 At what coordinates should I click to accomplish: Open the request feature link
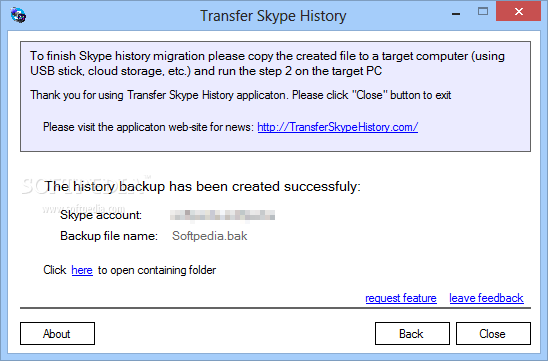tap(401, 298)
